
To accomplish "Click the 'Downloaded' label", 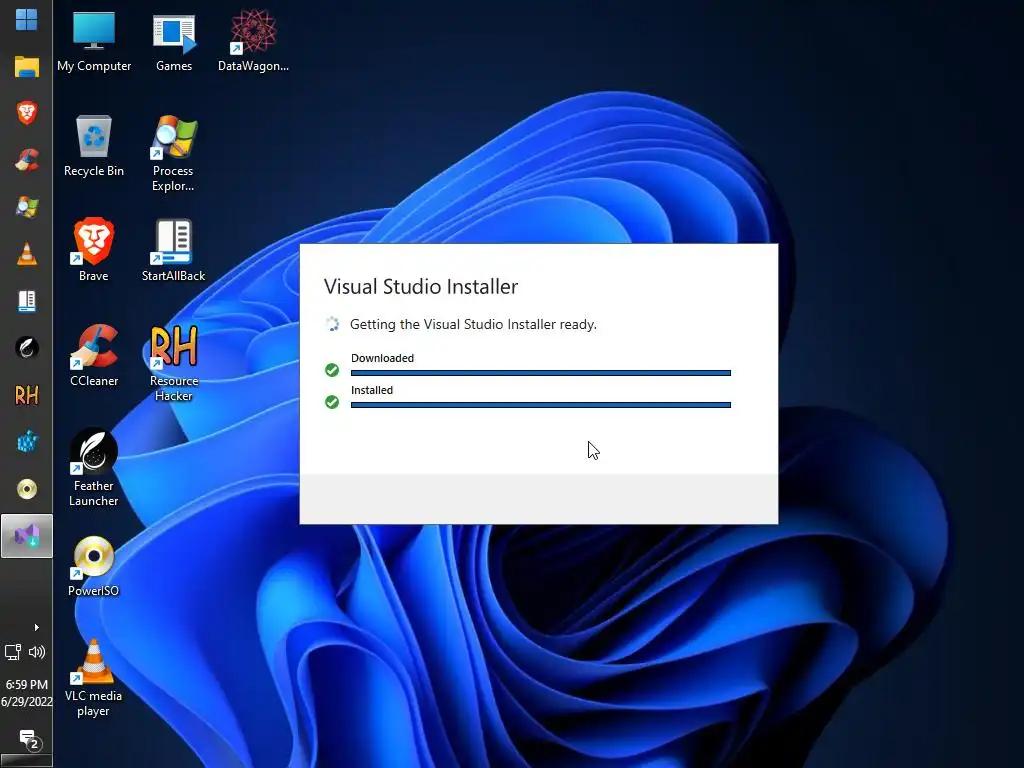I will 383,358.
